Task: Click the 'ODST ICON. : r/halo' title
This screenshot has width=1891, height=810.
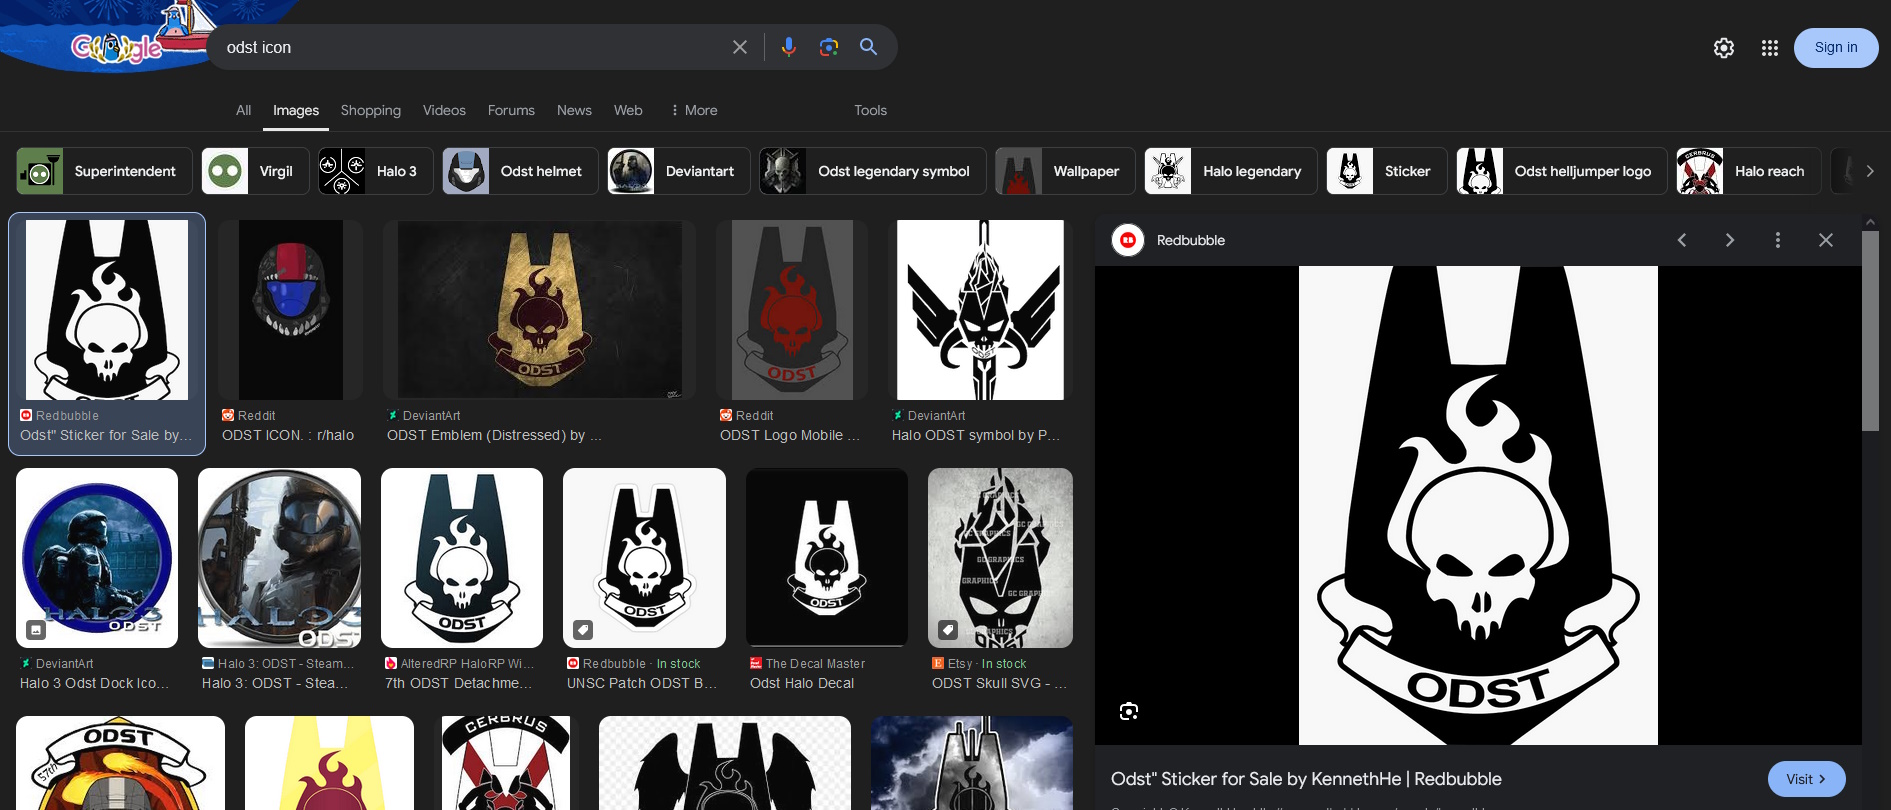Action: [288, 435]
